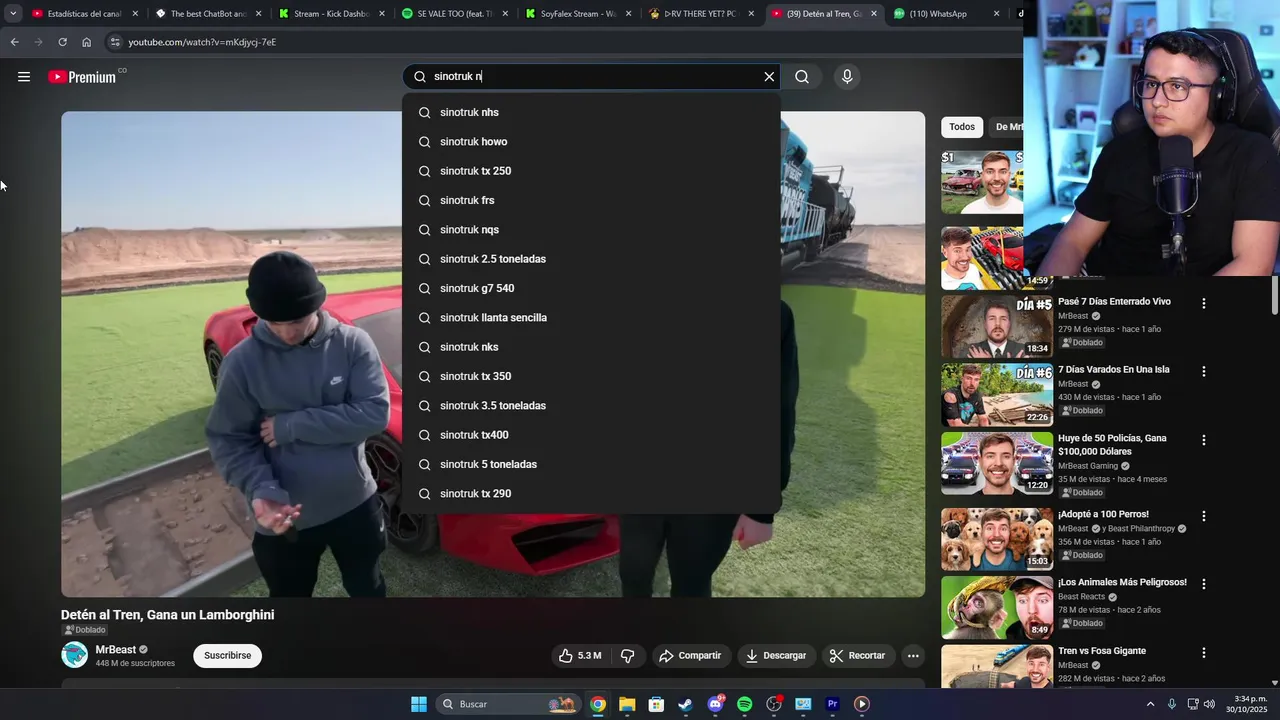
Task: Select suggestion 'sinotruk frs'
Action: [x=592, y=200]
